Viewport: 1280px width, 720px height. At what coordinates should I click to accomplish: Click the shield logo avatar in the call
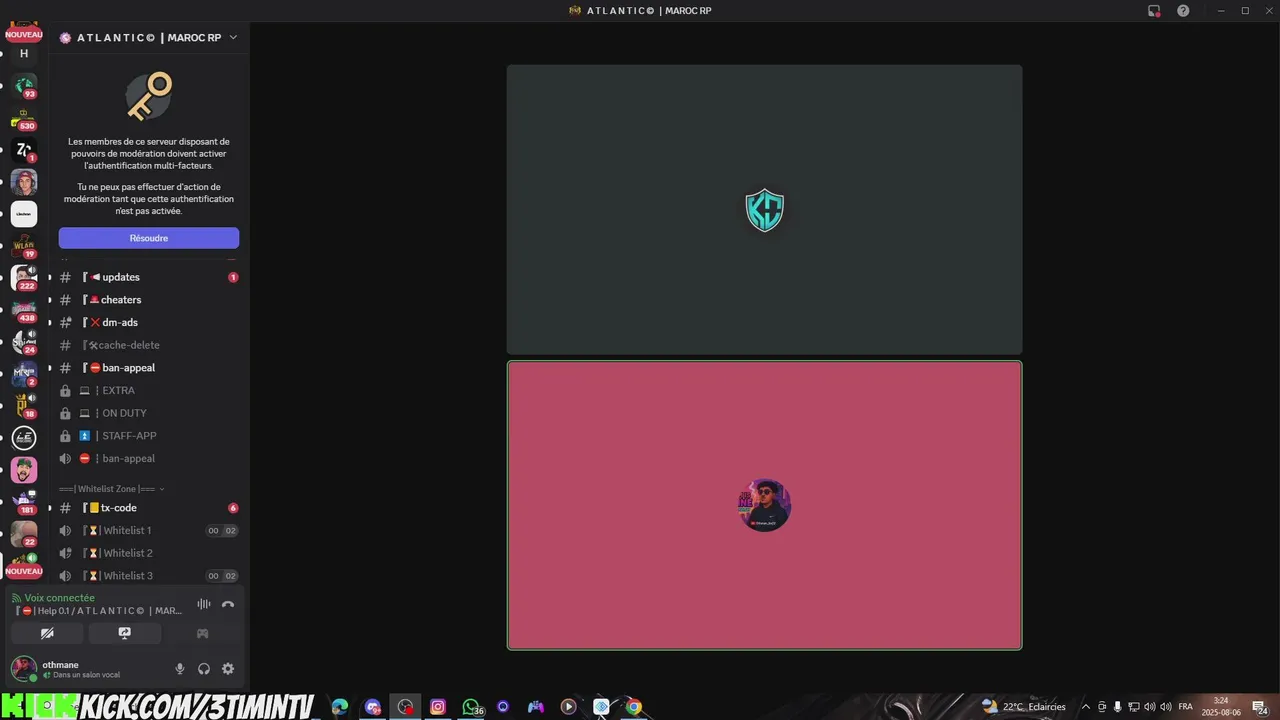(x=764, y=210)
